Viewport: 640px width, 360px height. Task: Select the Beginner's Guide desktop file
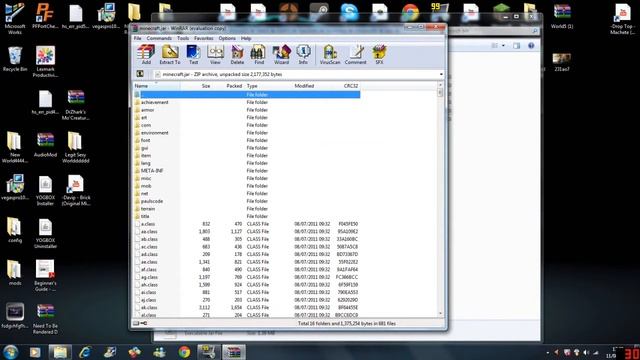point(45,276)
